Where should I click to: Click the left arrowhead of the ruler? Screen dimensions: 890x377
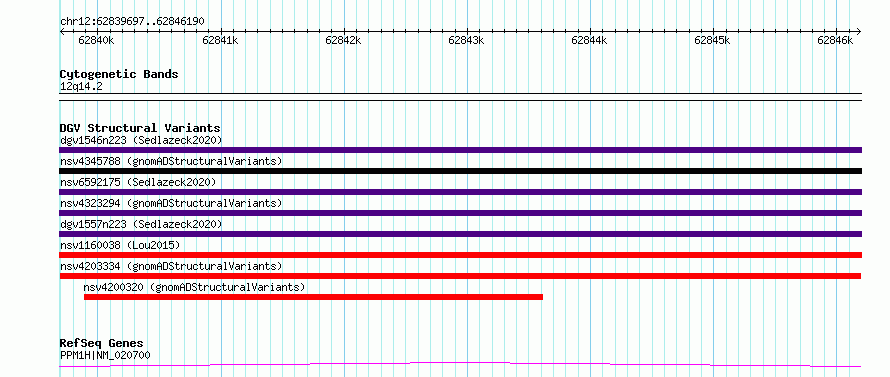point(62,31)
